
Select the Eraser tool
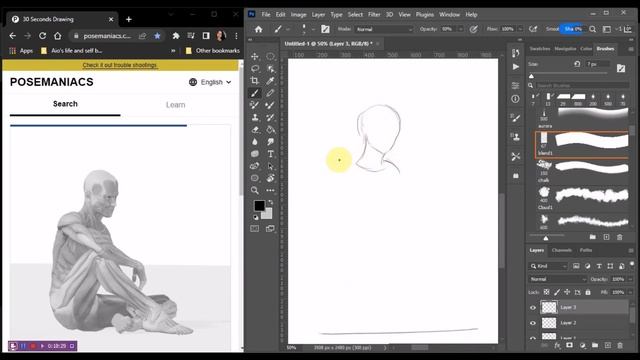click(x=255, y=130)
